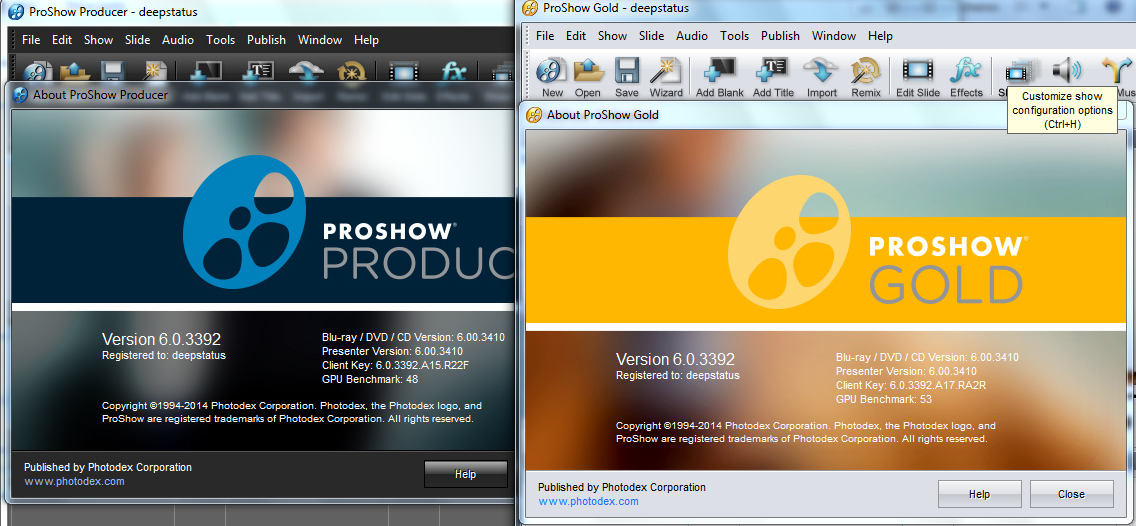This screenshot has width=1136, height=526.
Task: Open the Slide menu in ProShow Producer
Action: [x=138, y=40]
